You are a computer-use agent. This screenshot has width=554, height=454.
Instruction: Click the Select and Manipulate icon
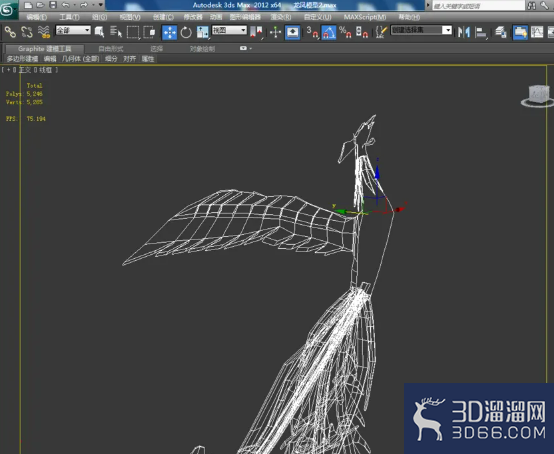(x=275, y=32)
